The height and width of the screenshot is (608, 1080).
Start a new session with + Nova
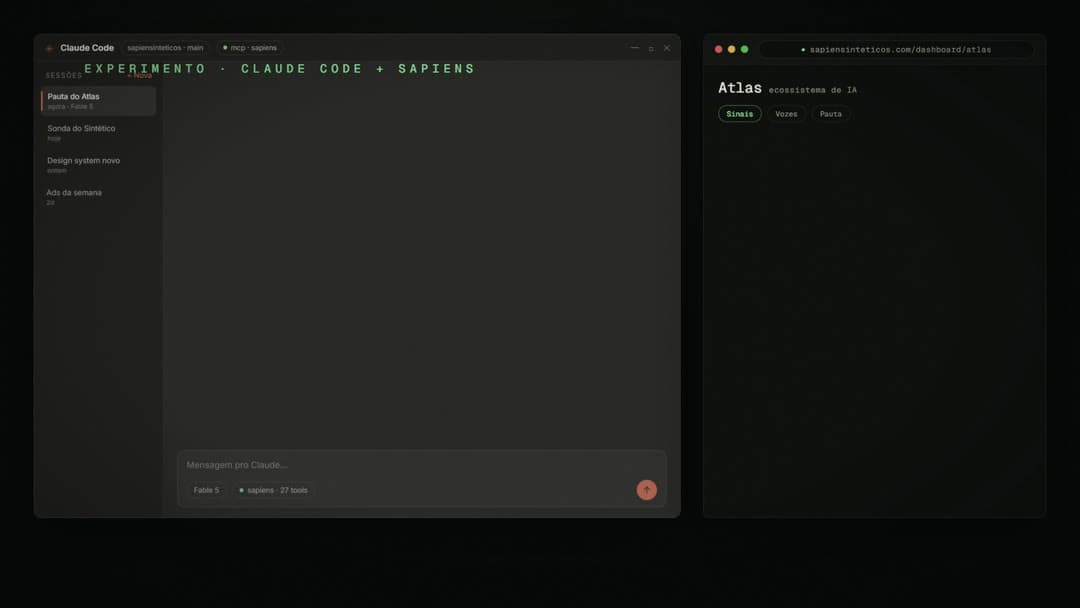pos(140,75)
